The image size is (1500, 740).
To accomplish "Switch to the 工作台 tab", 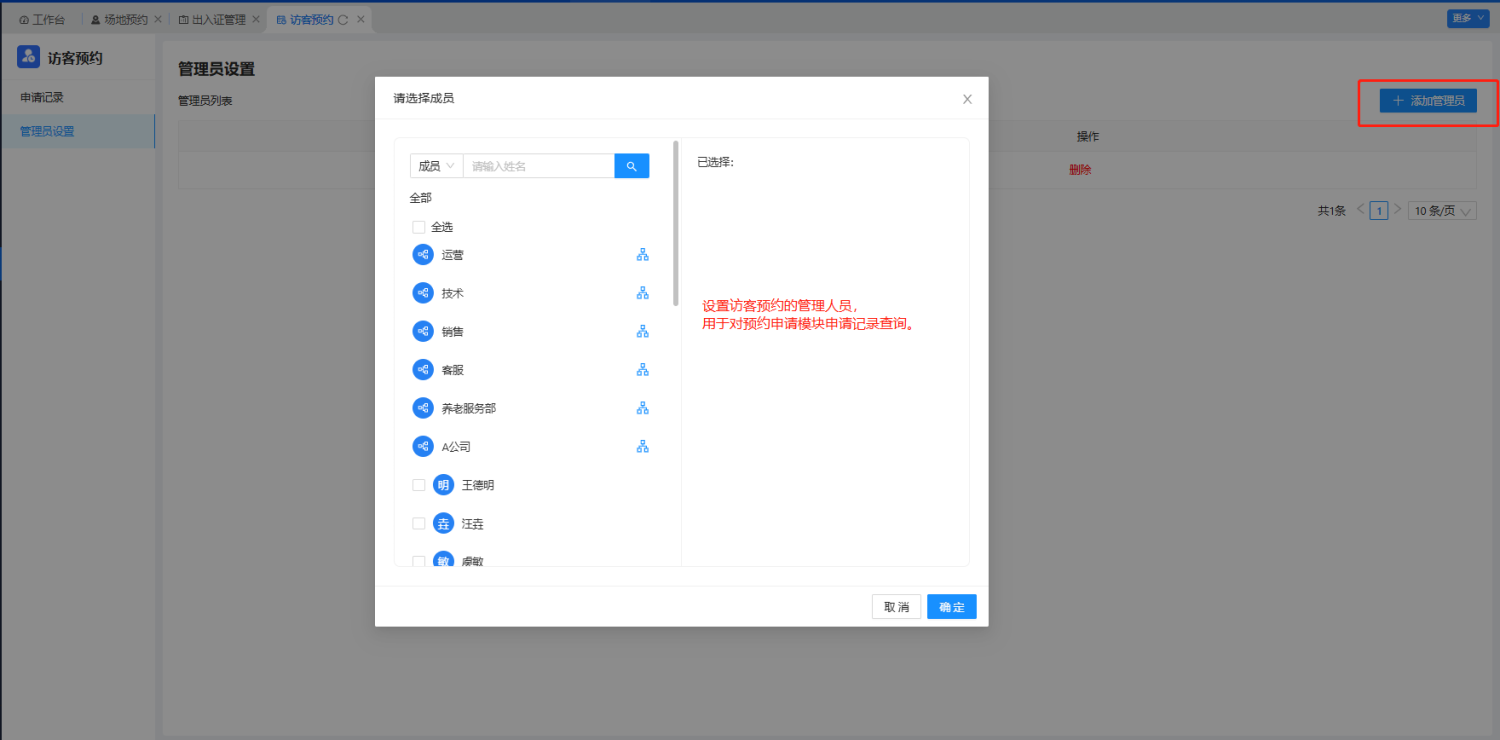I will point(43,19).
